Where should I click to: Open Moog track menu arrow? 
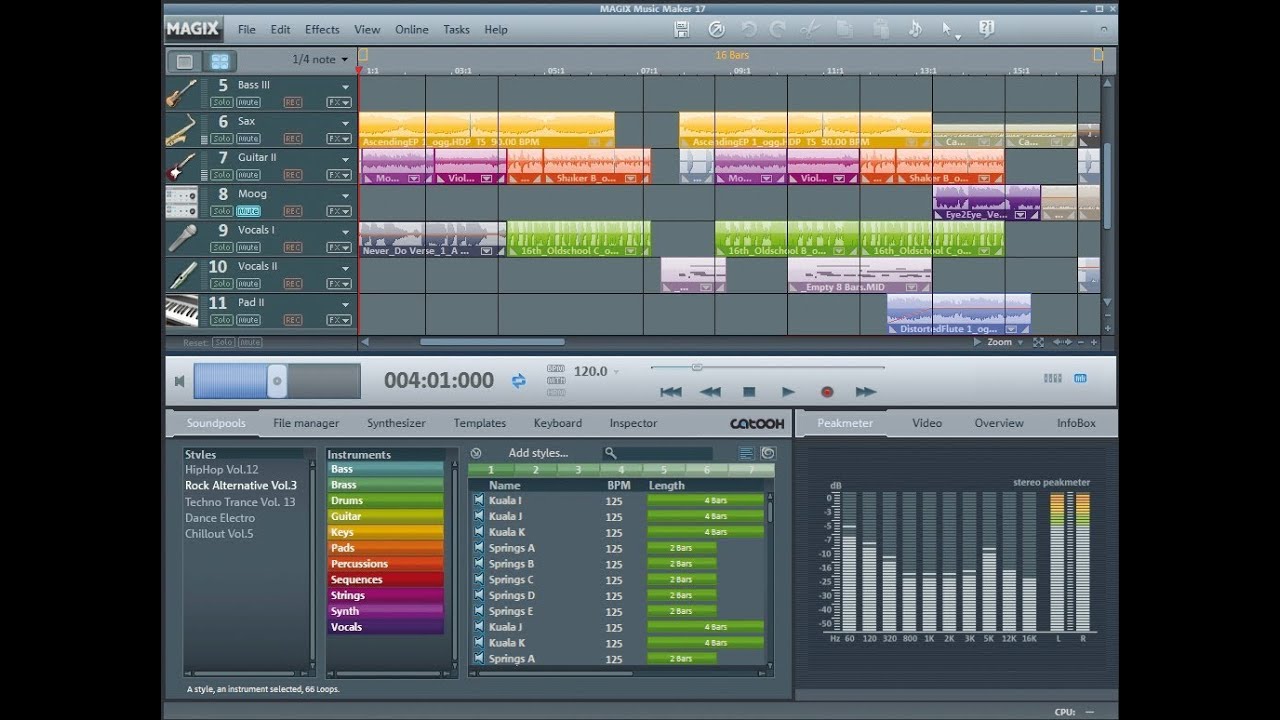[345, 195]
